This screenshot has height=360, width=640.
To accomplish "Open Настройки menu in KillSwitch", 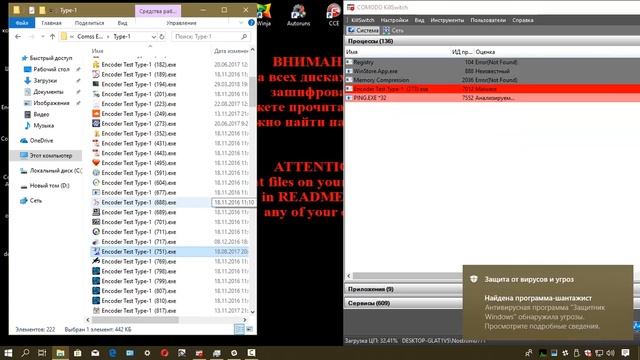I will (x=394, y=20).
